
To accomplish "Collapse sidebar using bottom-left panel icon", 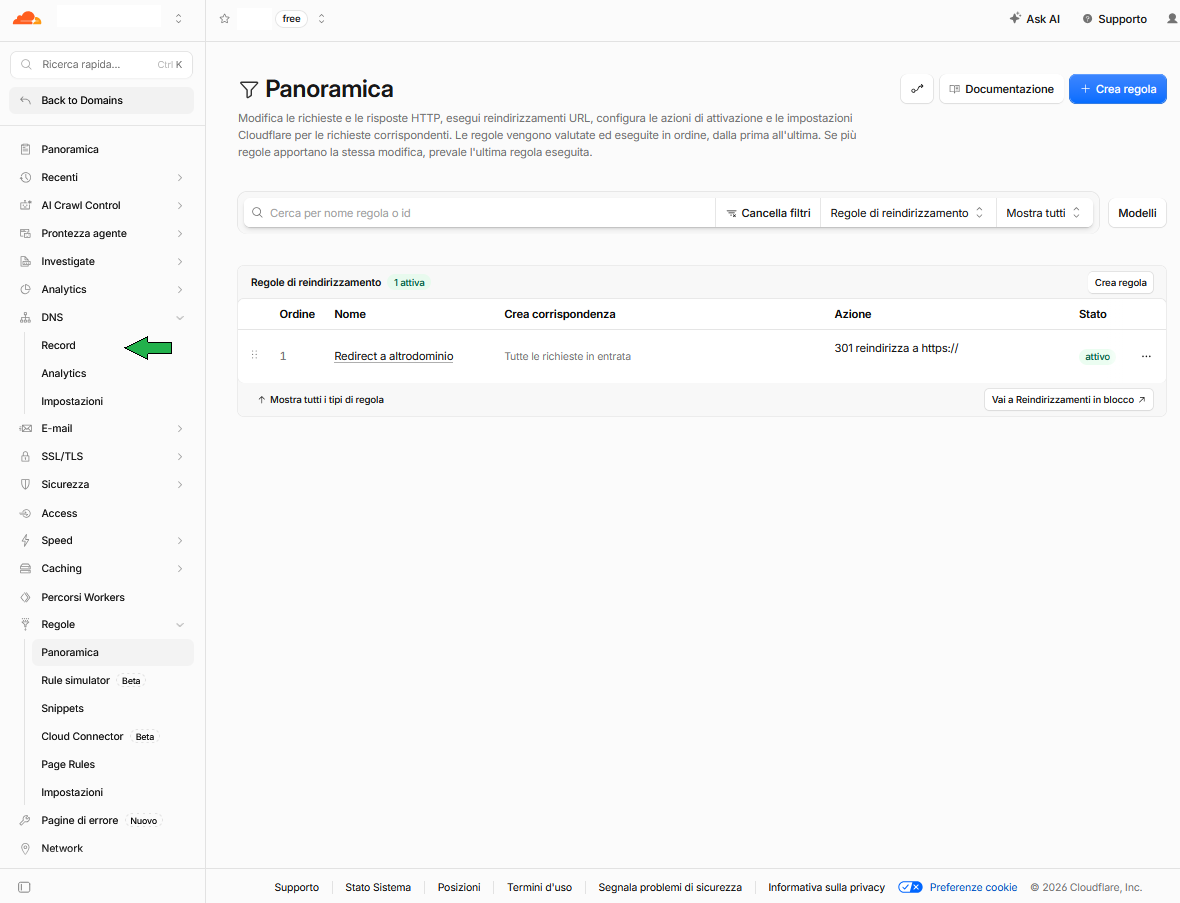I will coord(24,887).
